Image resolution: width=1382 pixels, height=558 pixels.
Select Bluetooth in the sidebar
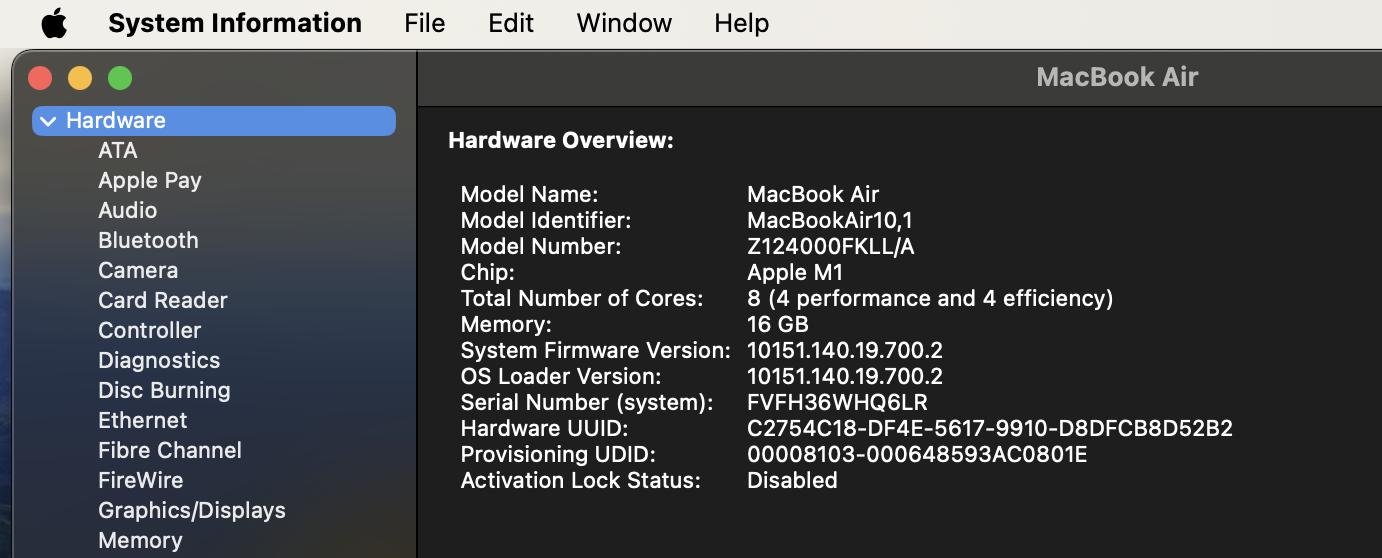coord(148,240)
